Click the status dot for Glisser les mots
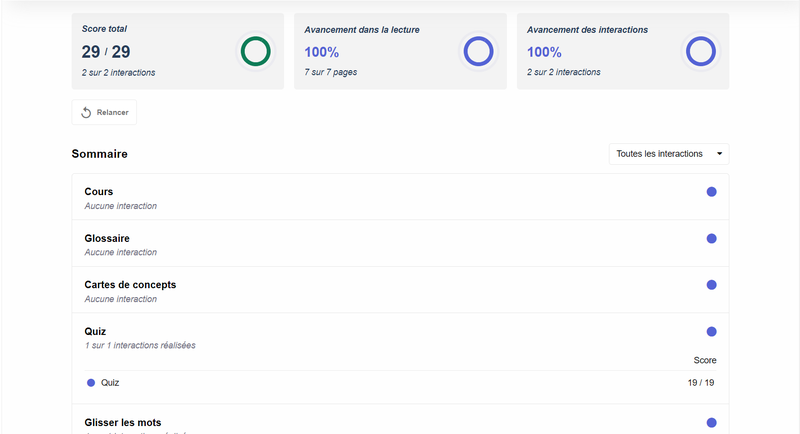The height and width of the screenshot is (434, 800). coord(712,423)
